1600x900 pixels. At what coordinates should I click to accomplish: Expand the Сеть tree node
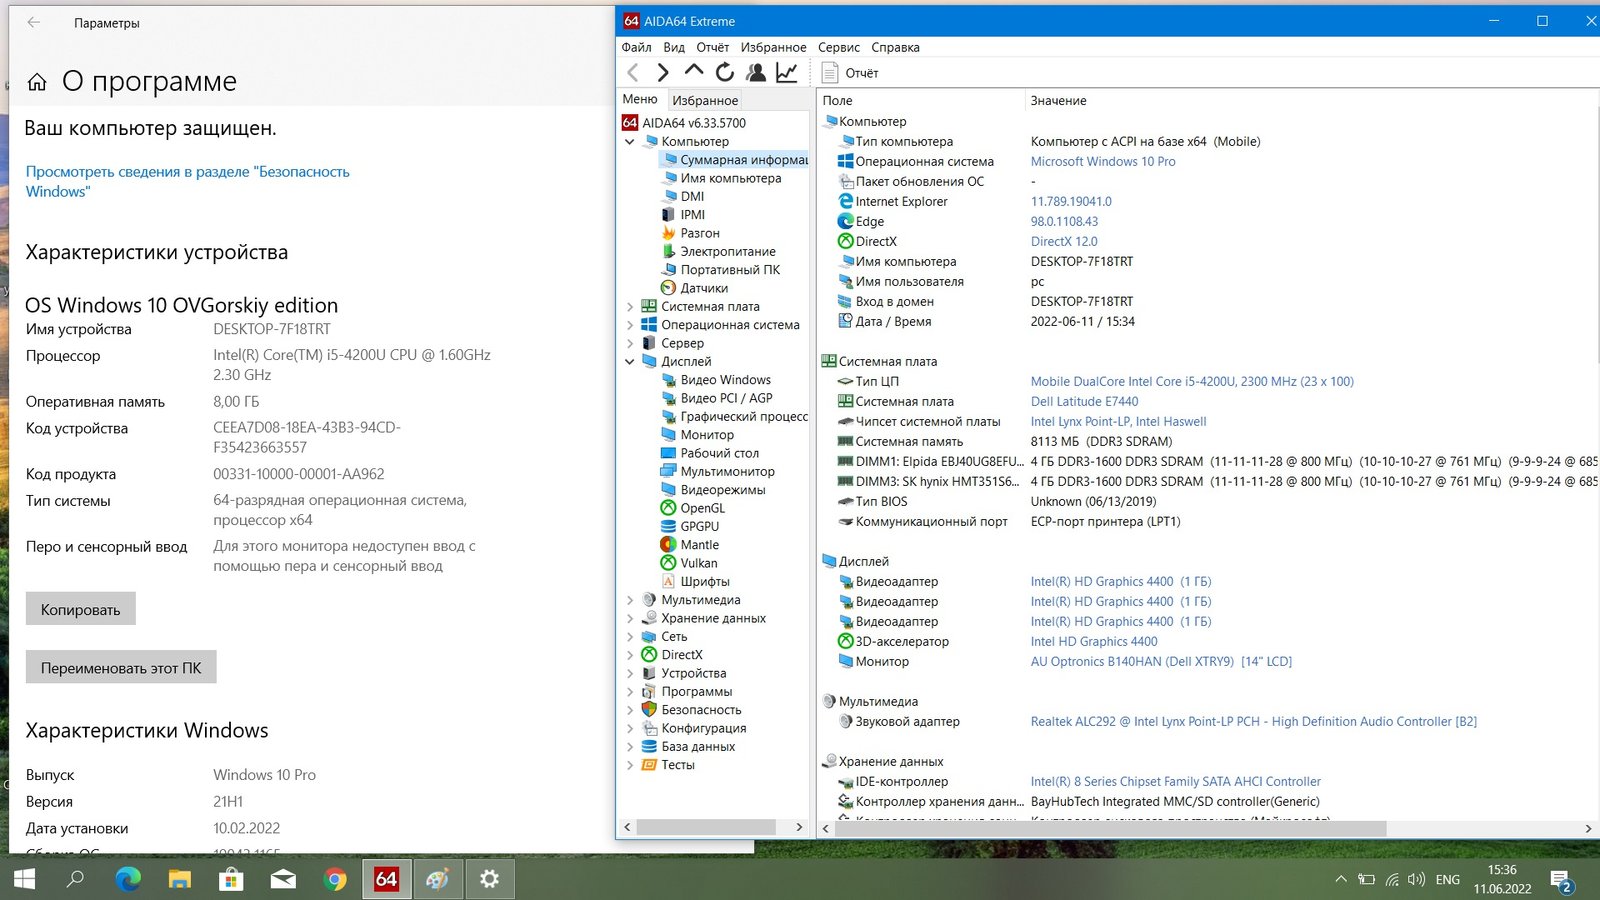pos(630,637)
